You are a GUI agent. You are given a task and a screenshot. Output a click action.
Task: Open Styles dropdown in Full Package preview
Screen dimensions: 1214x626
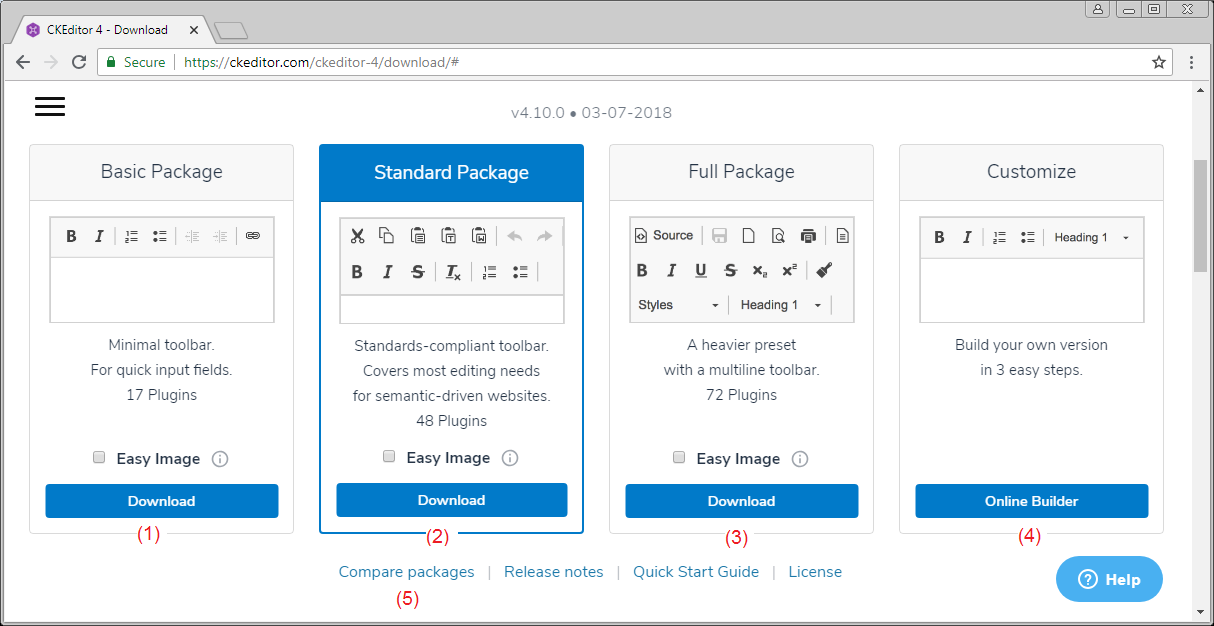pyautogui.click(x=679, y=305)
